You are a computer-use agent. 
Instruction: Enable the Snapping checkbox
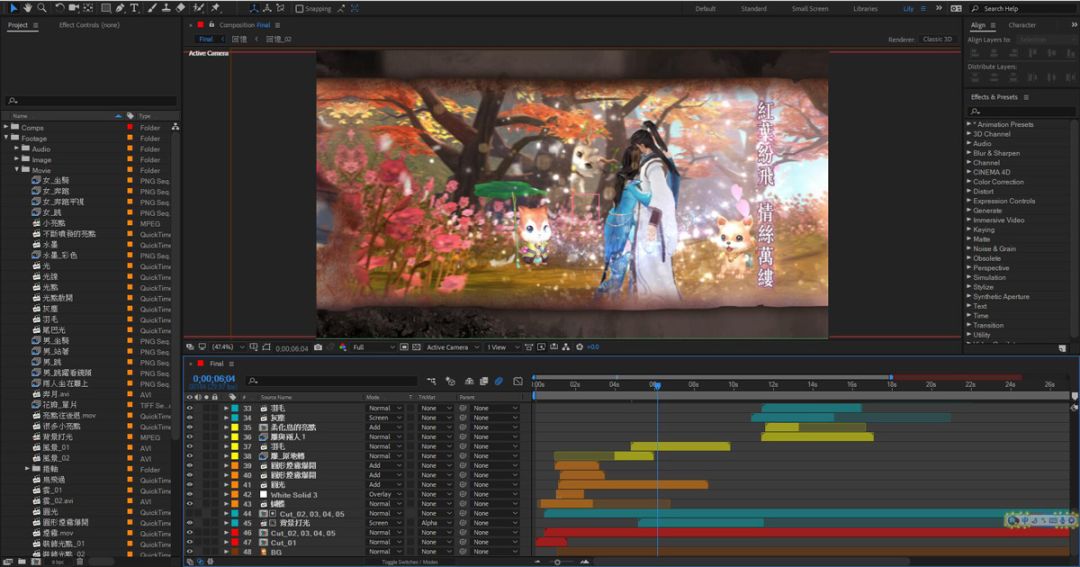(300, 8)
